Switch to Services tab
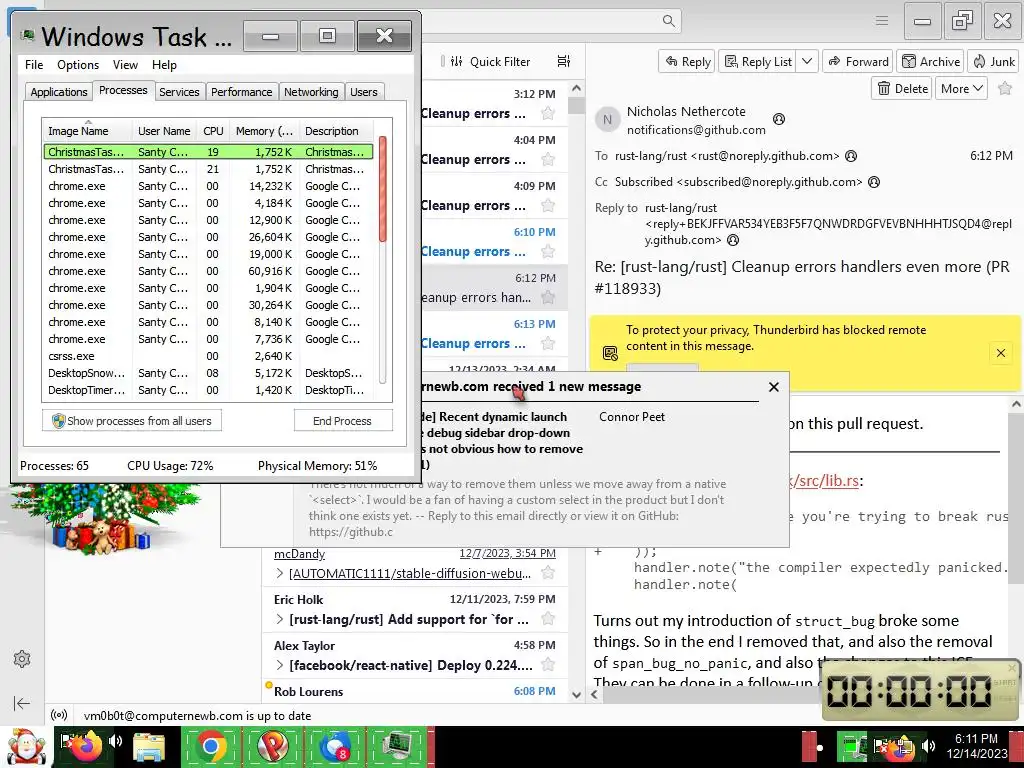1024x768 pixels. [x=179, y=92]
